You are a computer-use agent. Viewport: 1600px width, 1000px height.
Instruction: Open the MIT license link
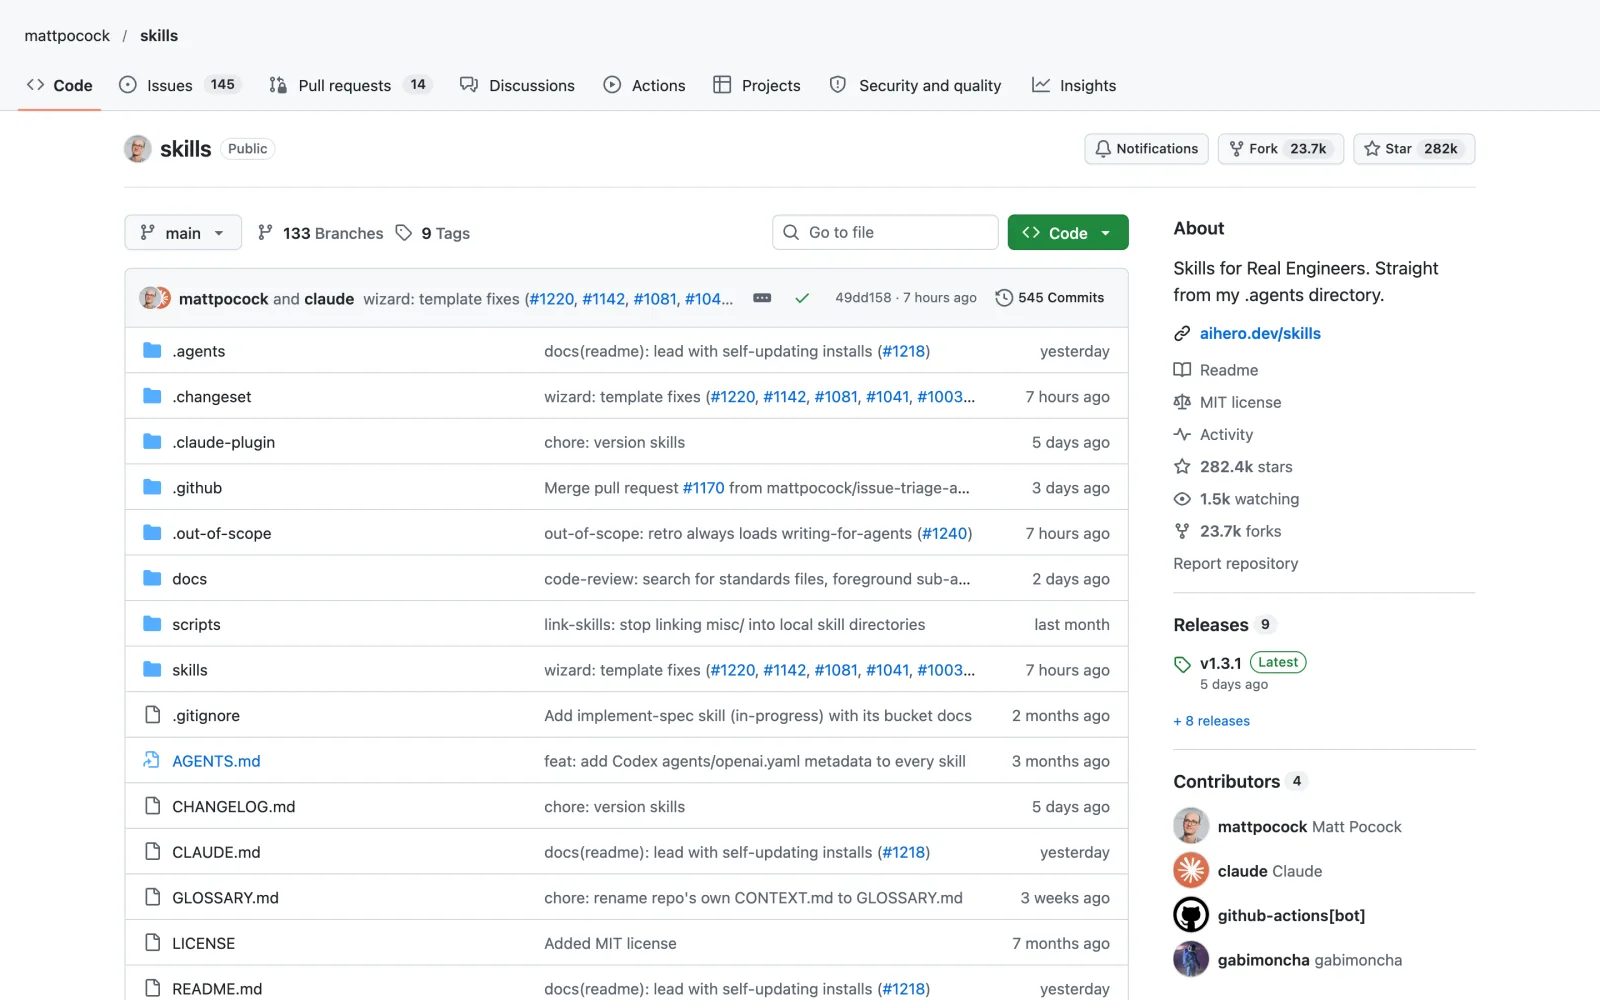pyautogui.click(x=1240, y=402)
